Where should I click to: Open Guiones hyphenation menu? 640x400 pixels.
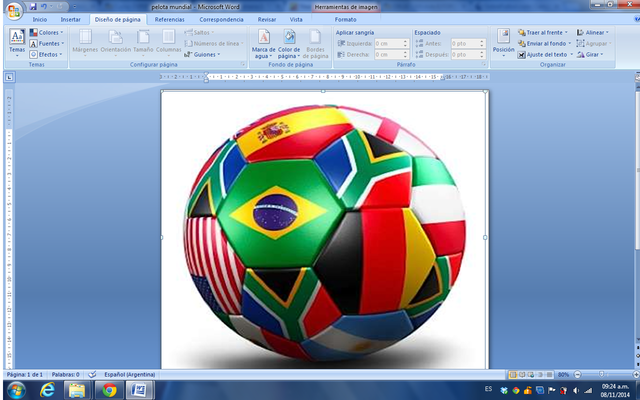(202, 54)
